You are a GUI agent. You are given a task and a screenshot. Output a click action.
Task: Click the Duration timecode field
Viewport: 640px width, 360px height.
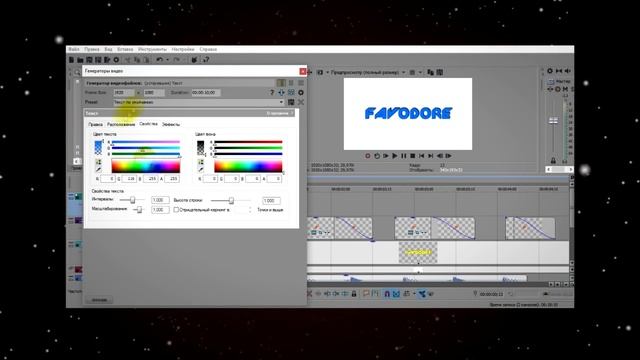click(x=206, y=93)
